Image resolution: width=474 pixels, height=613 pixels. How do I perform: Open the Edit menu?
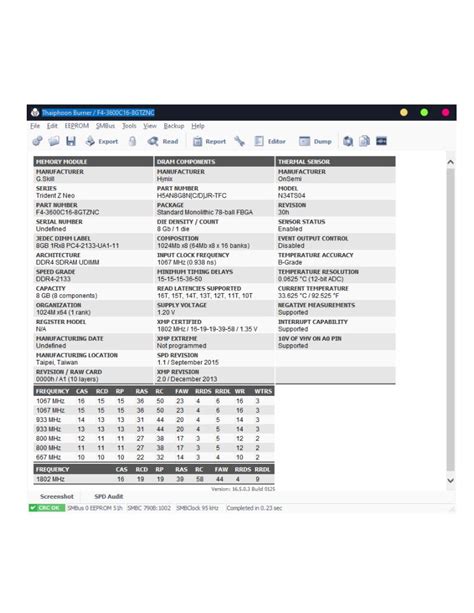[52, 126]
